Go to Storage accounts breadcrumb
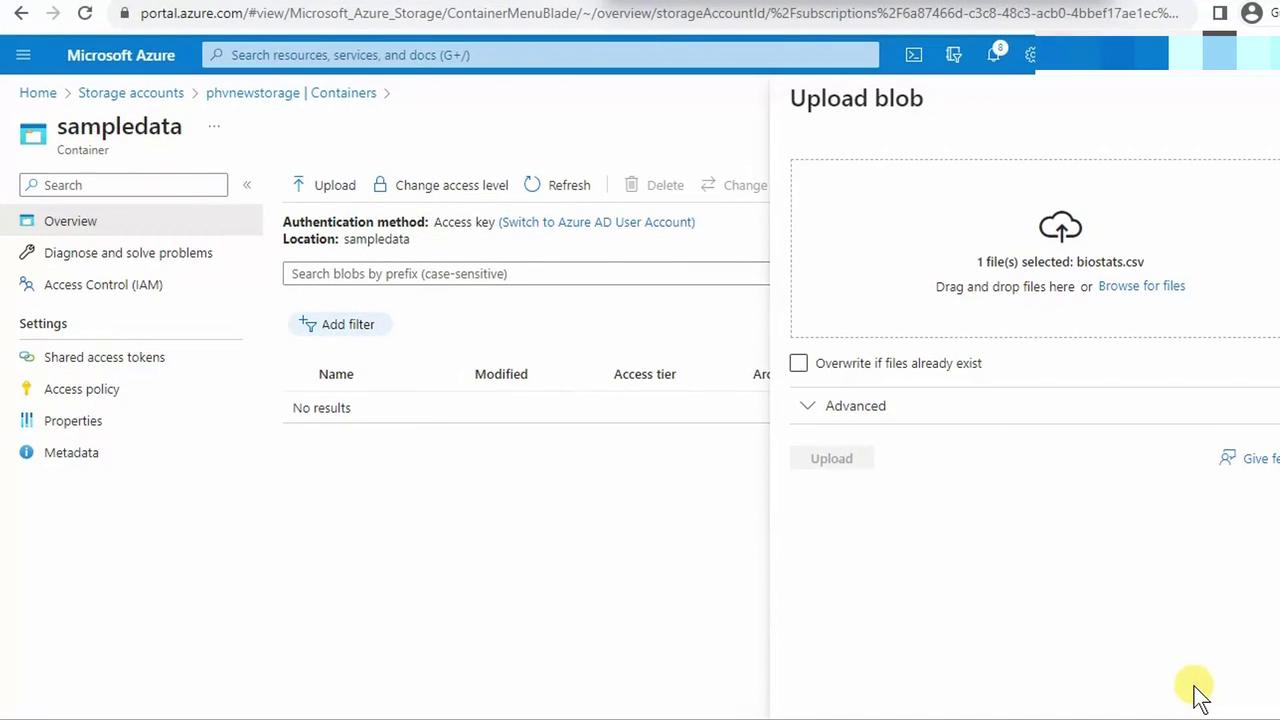 [131, 93]
